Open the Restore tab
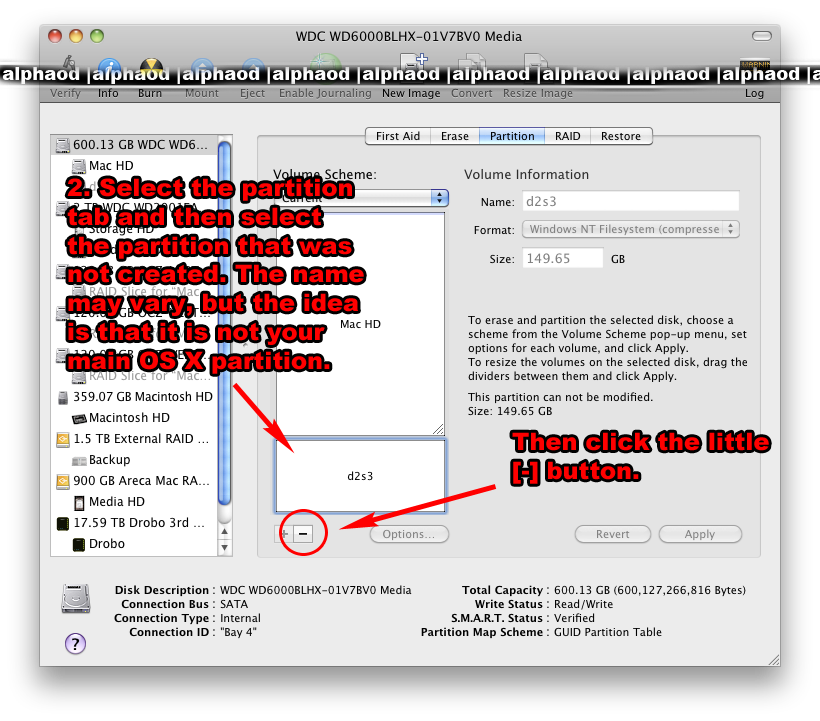The height and width of the screenshot is (721, 820). 621,136
